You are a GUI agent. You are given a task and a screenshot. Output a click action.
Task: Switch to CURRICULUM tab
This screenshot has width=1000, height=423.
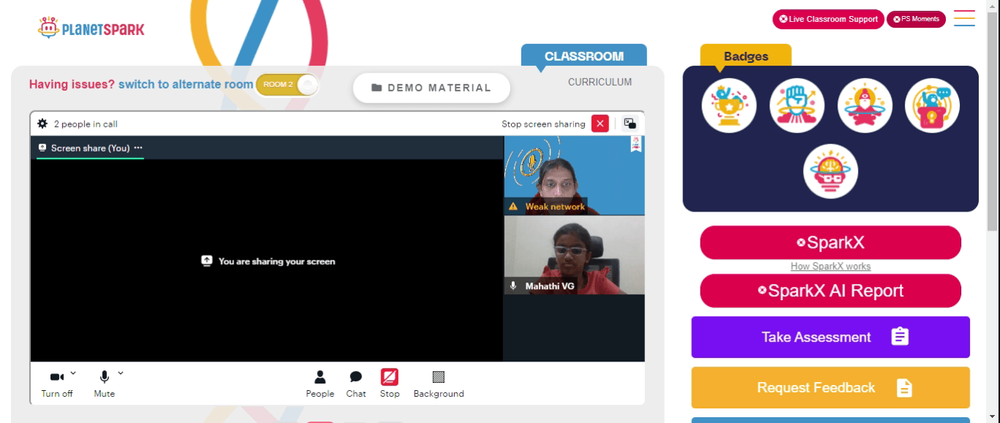600,82
